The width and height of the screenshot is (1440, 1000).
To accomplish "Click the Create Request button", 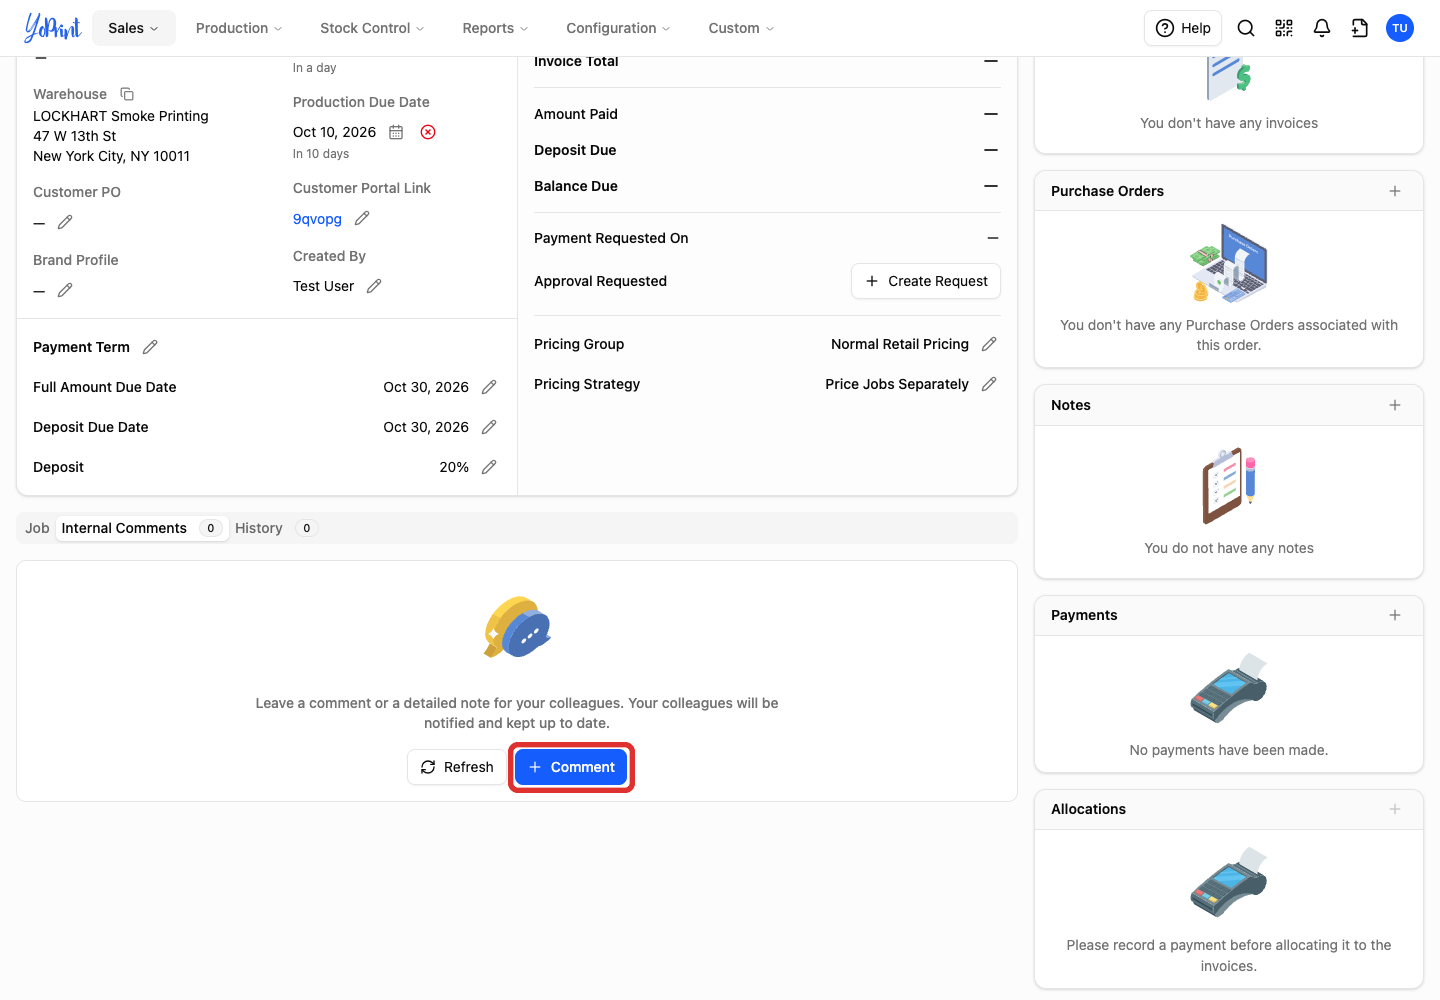I will (926, 281).
